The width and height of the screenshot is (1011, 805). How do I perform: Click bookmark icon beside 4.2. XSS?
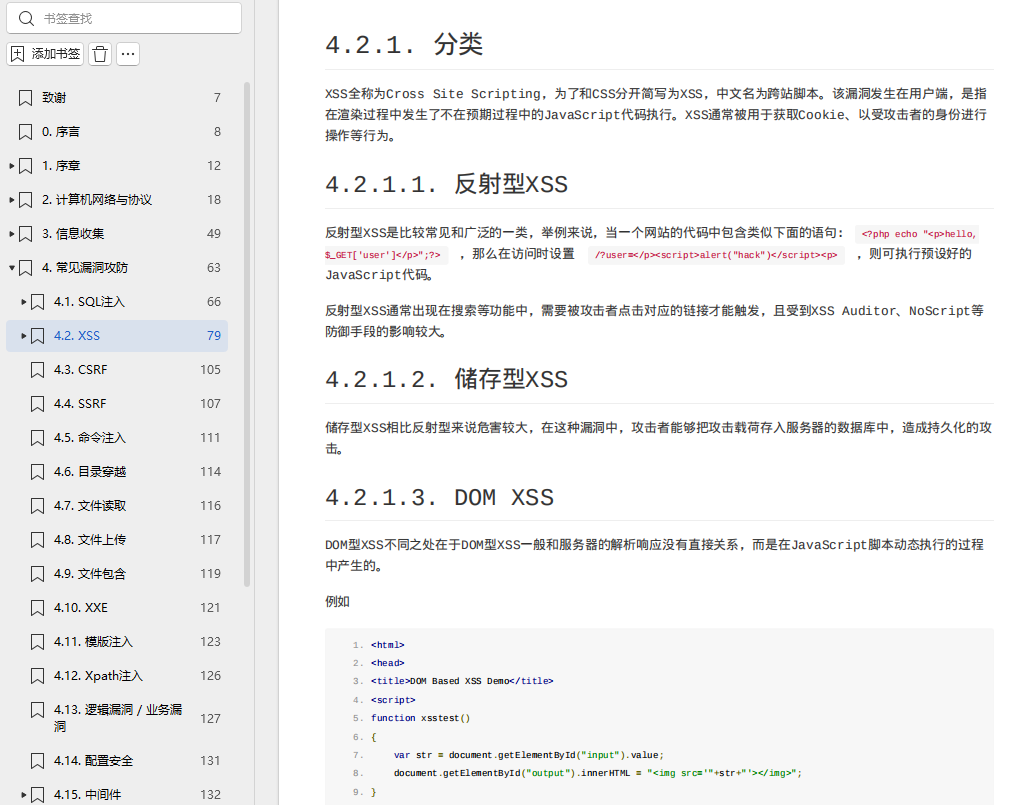pos(37,336)
